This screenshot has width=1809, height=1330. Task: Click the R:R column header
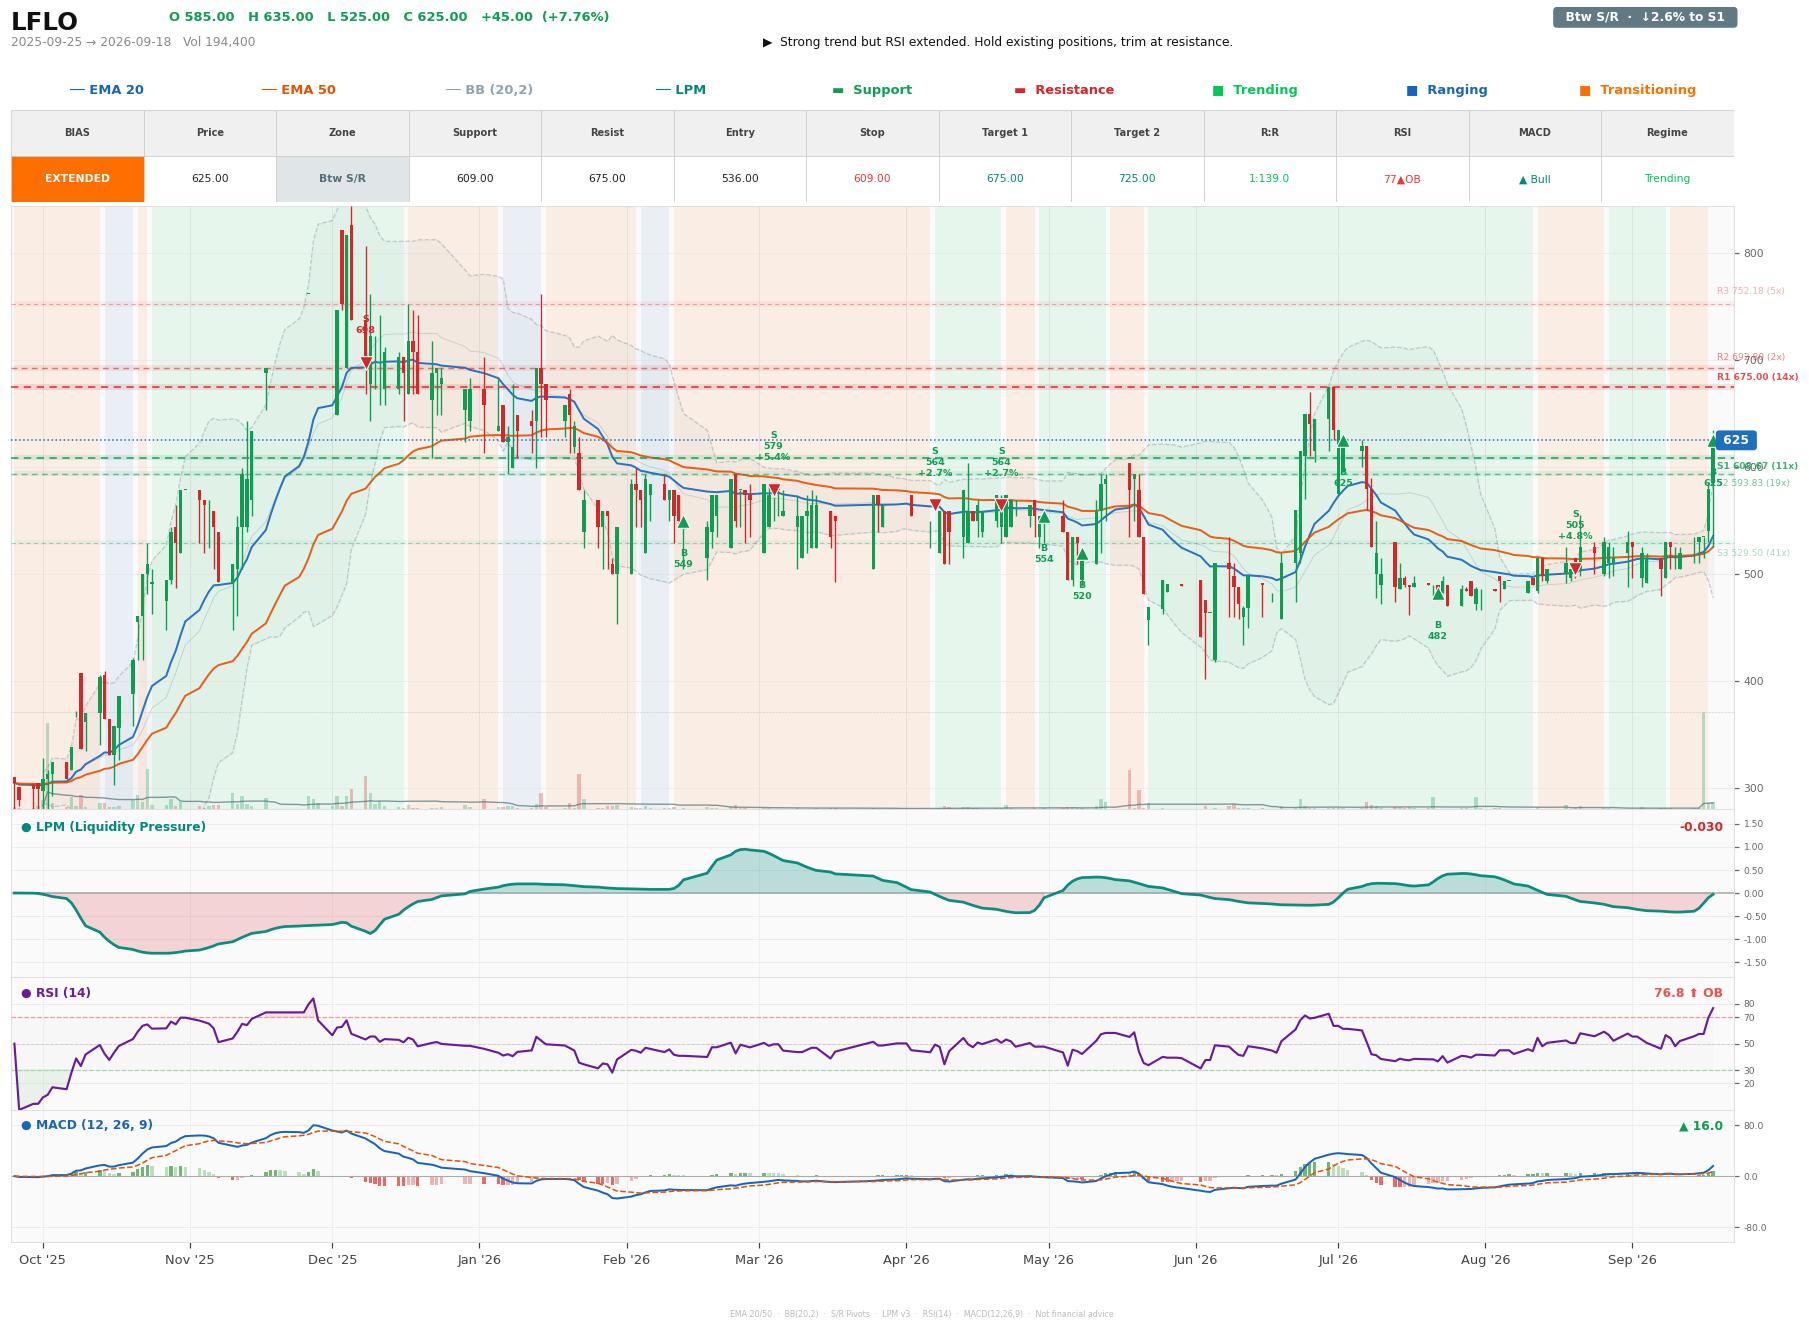[1270, 133]
